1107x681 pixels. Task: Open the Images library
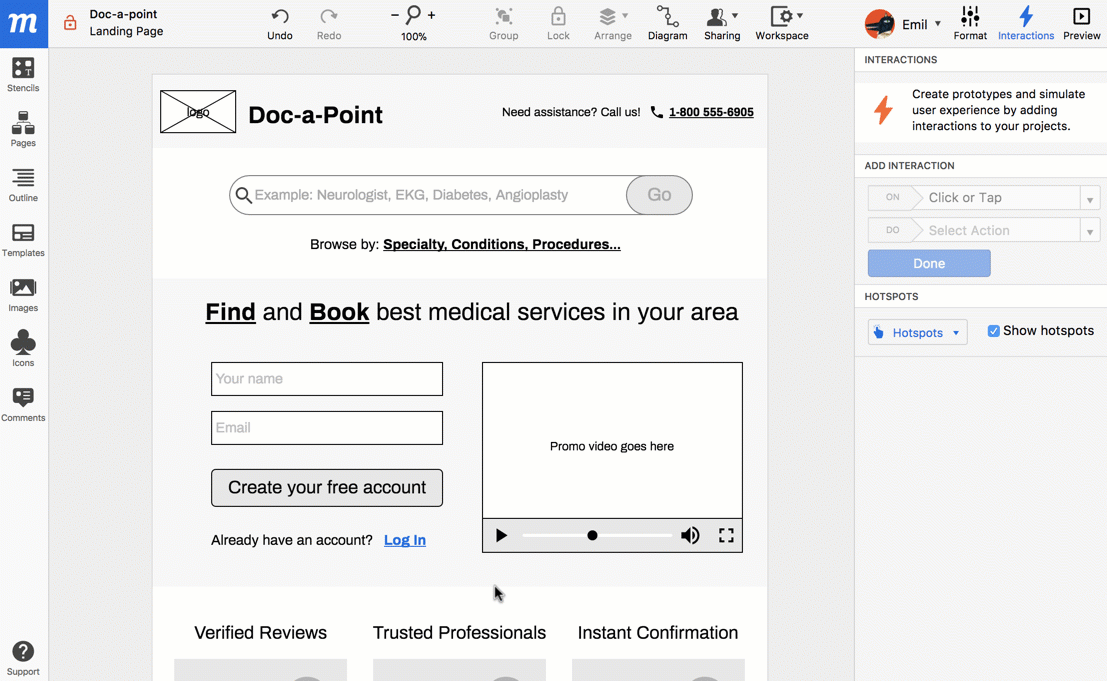23,295
